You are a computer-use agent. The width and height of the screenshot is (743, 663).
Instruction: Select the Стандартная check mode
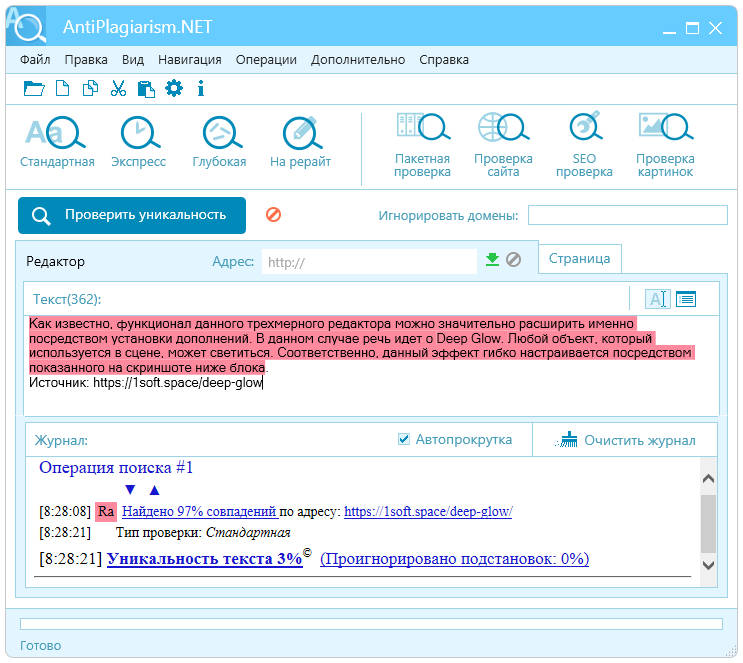pos(57,142)
